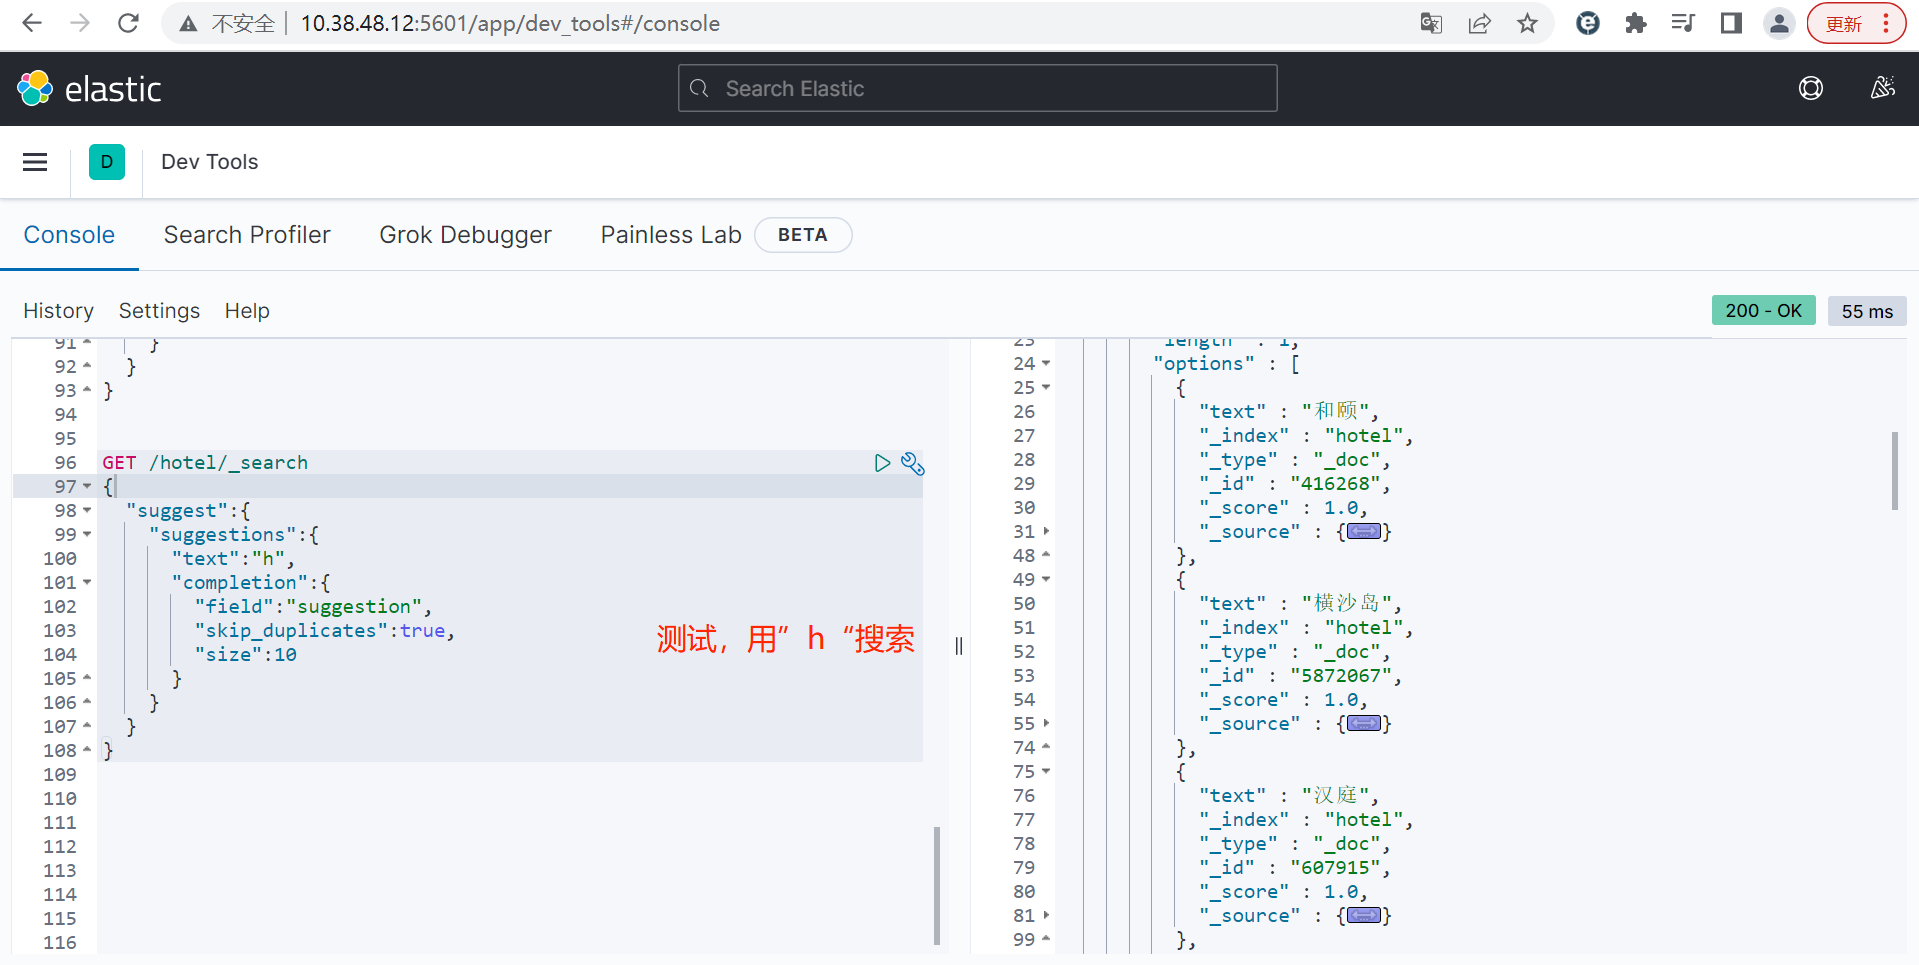Click the 55 ms response time badge
Screen dimensions: 1919x965
(1867, 311)
